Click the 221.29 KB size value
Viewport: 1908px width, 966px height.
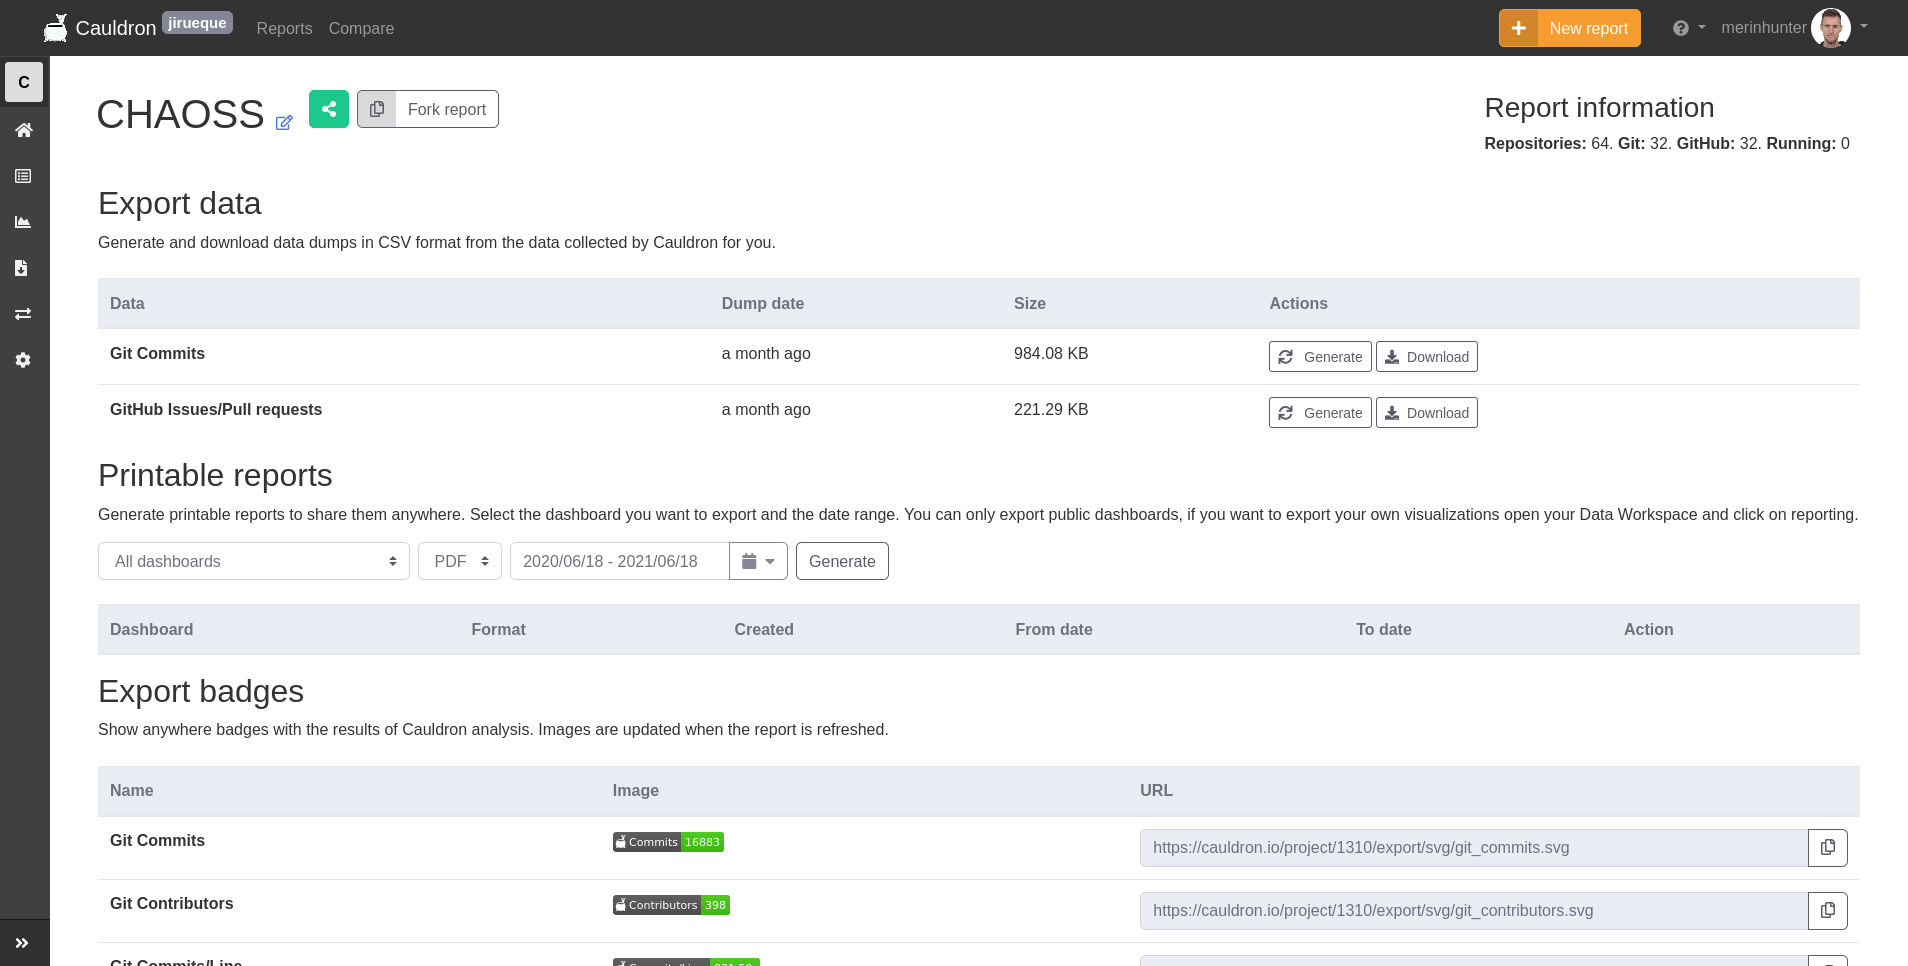1051,409
